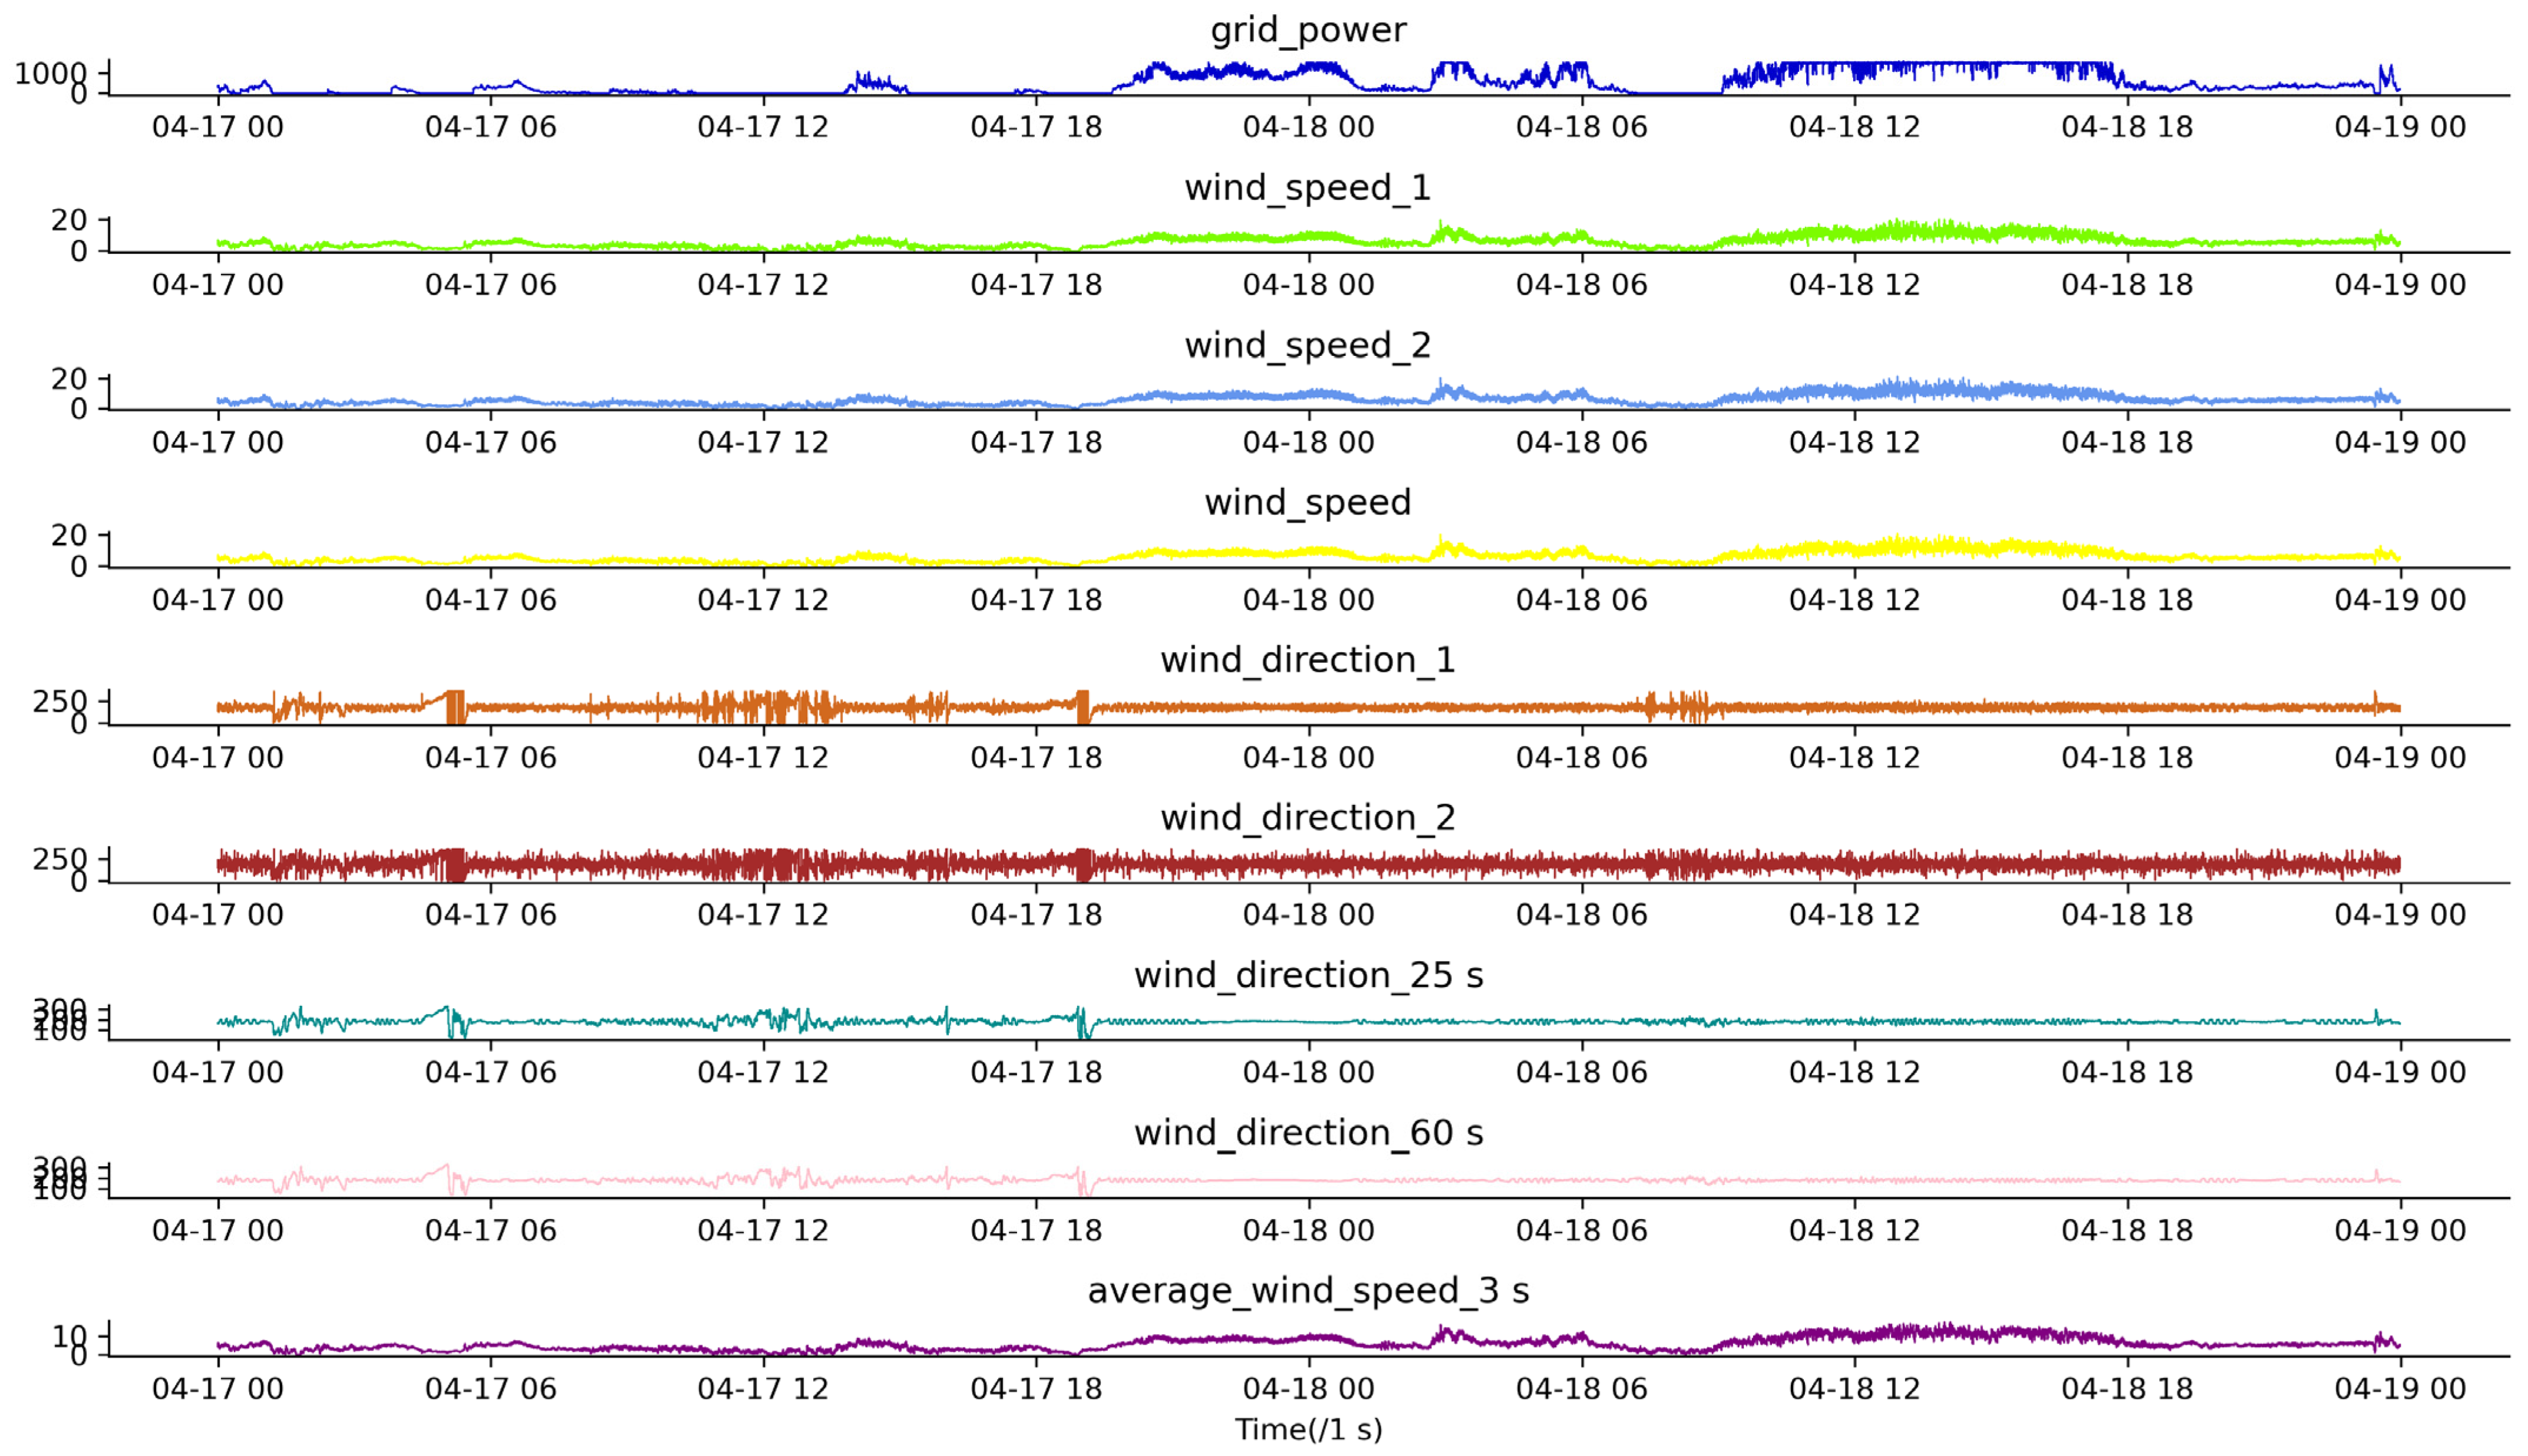Click the Time(/1 s) x-axis label

pos(1307,1430)
